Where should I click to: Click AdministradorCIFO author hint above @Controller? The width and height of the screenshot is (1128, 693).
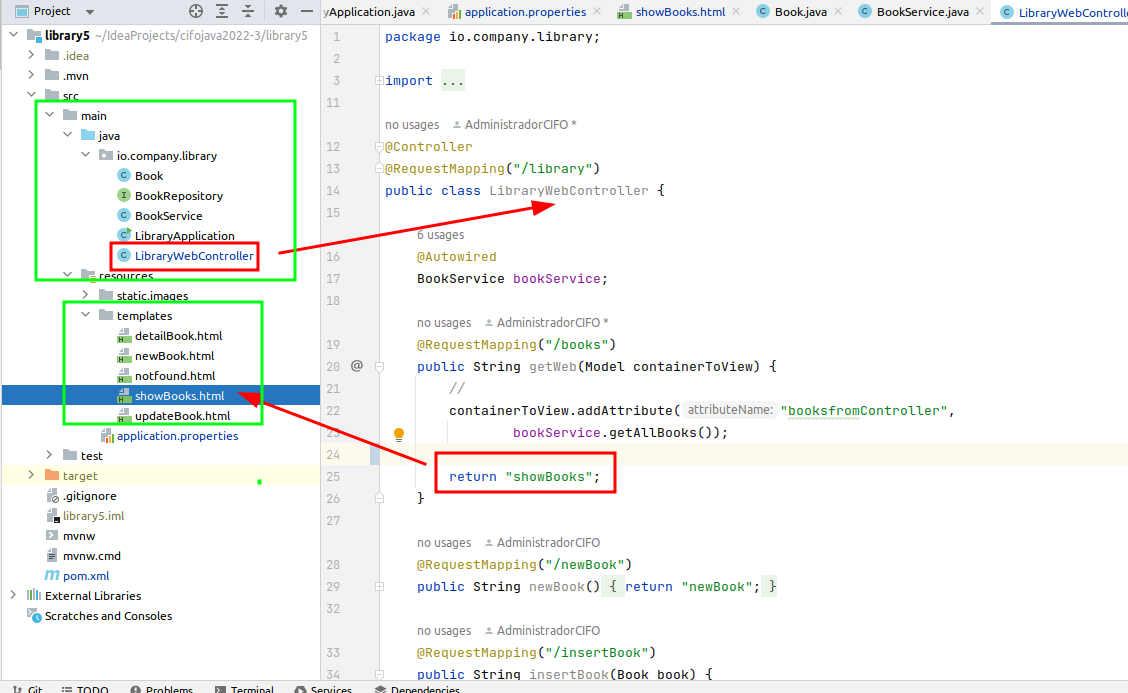[516, 124]
